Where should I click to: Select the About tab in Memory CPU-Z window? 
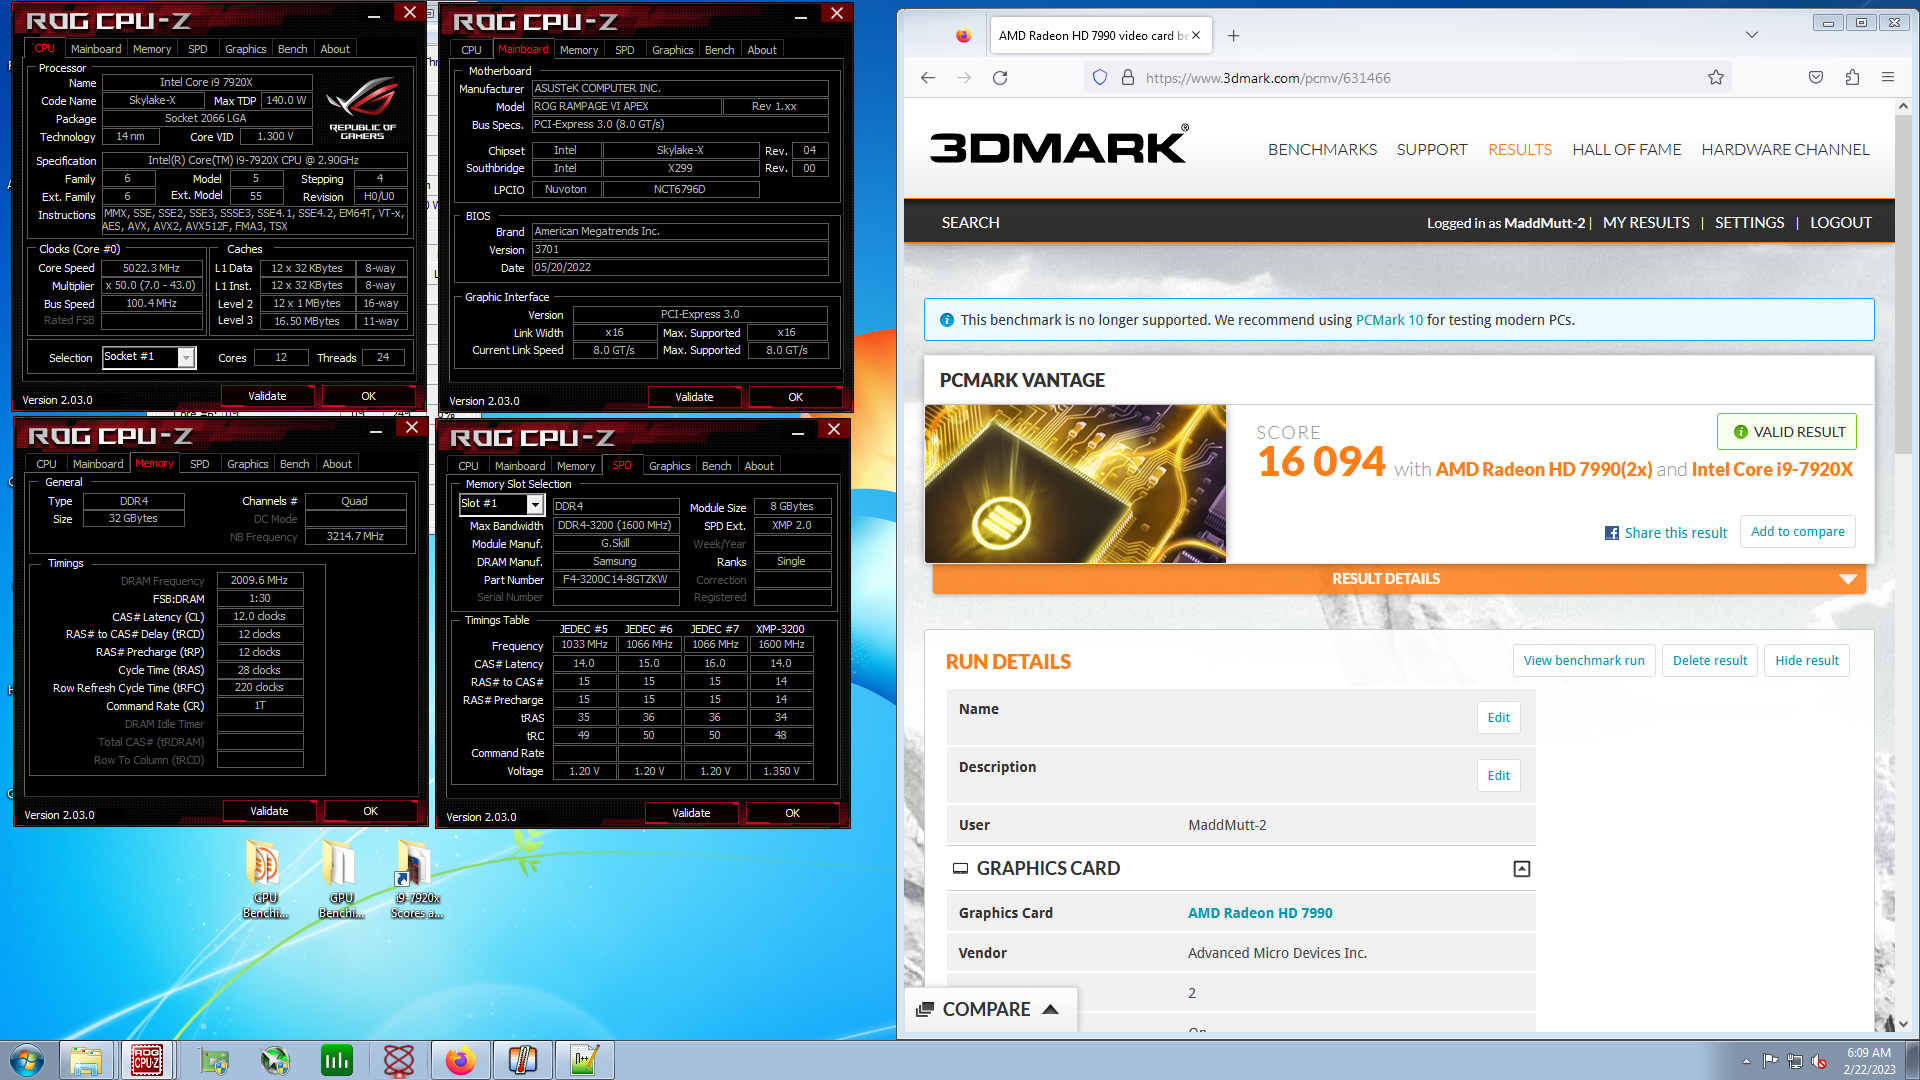[337, 464]
